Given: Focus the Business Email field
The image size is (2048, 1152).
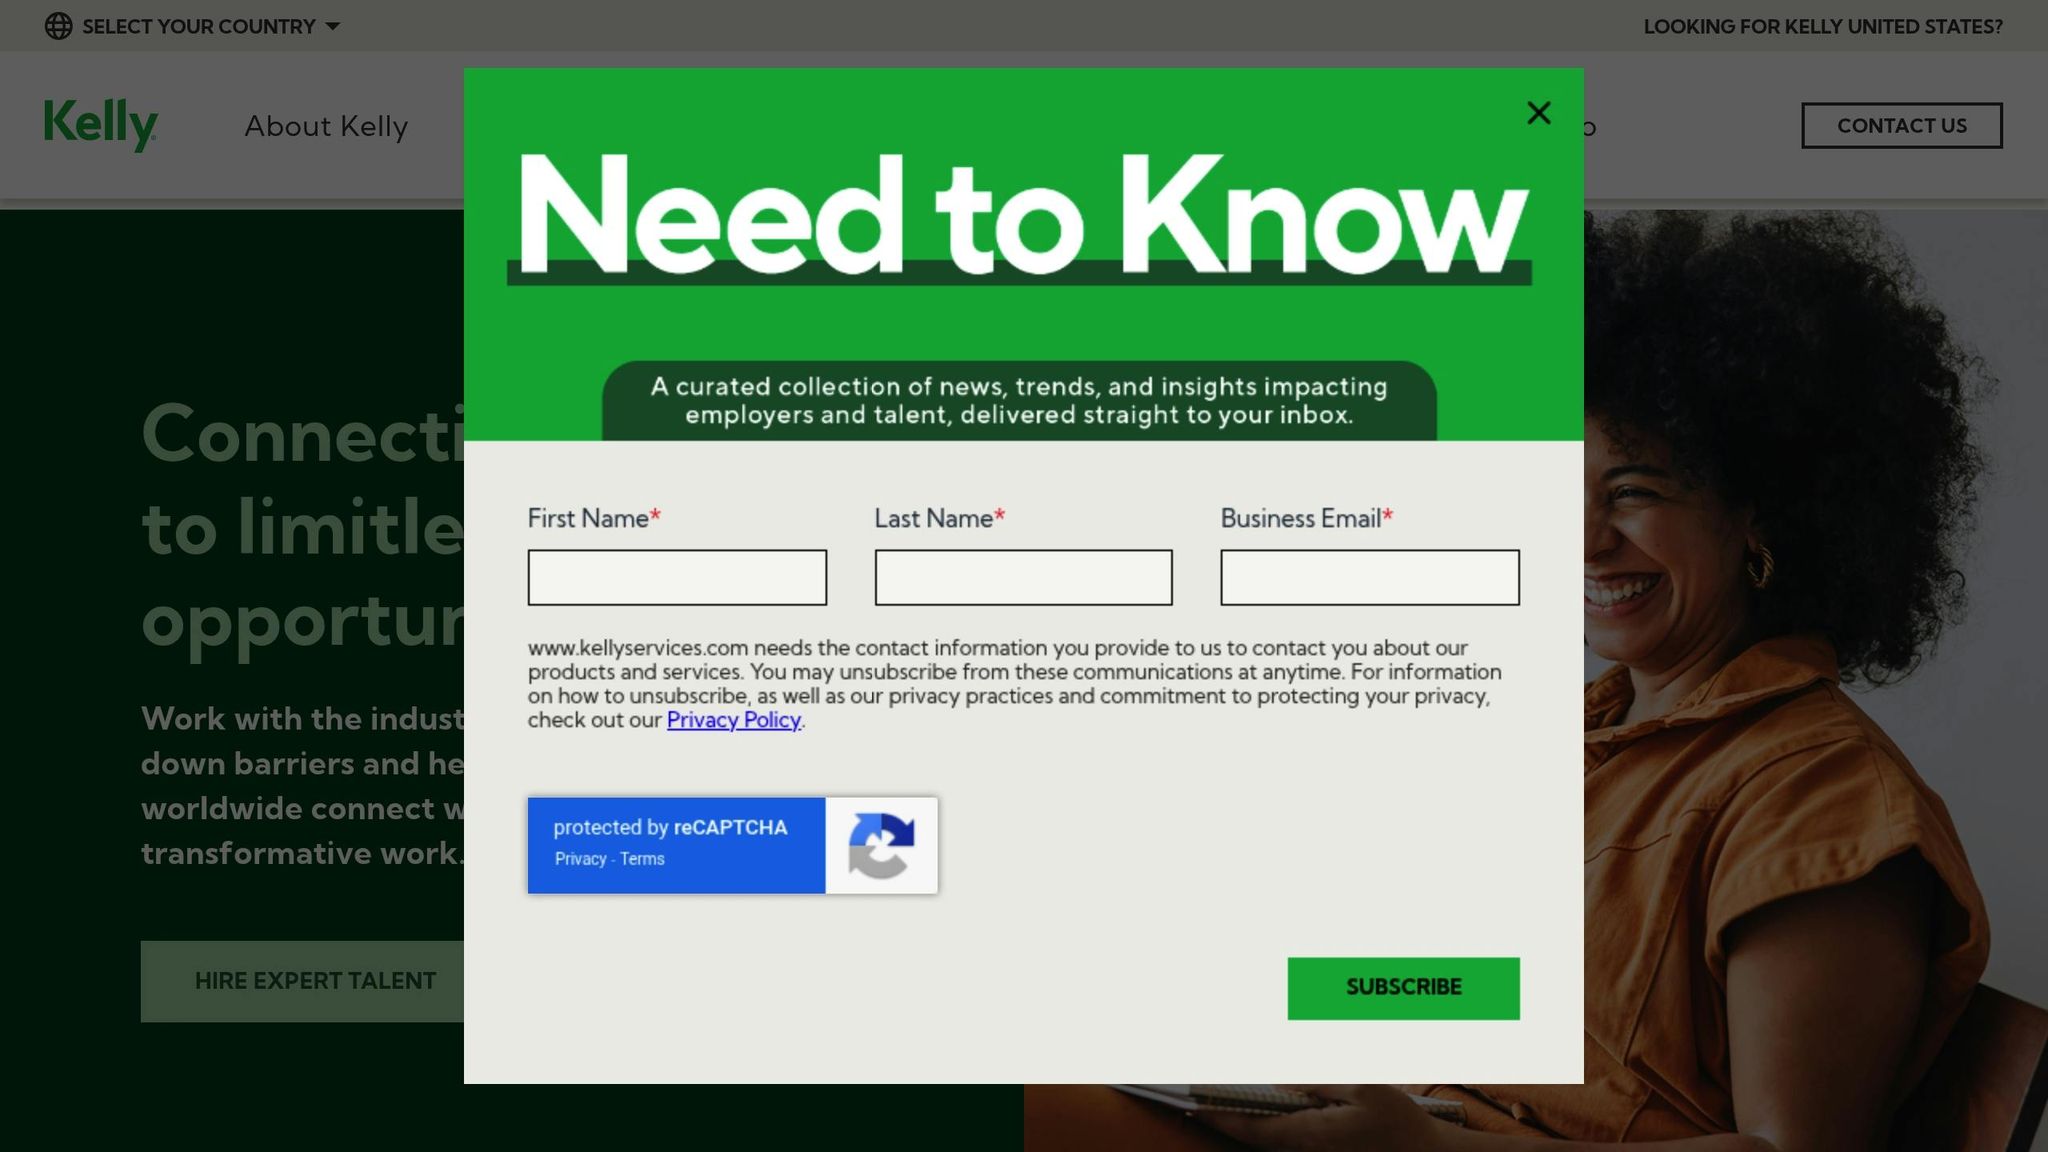Looking at the screenshot, I should [x=1370, y=577].
